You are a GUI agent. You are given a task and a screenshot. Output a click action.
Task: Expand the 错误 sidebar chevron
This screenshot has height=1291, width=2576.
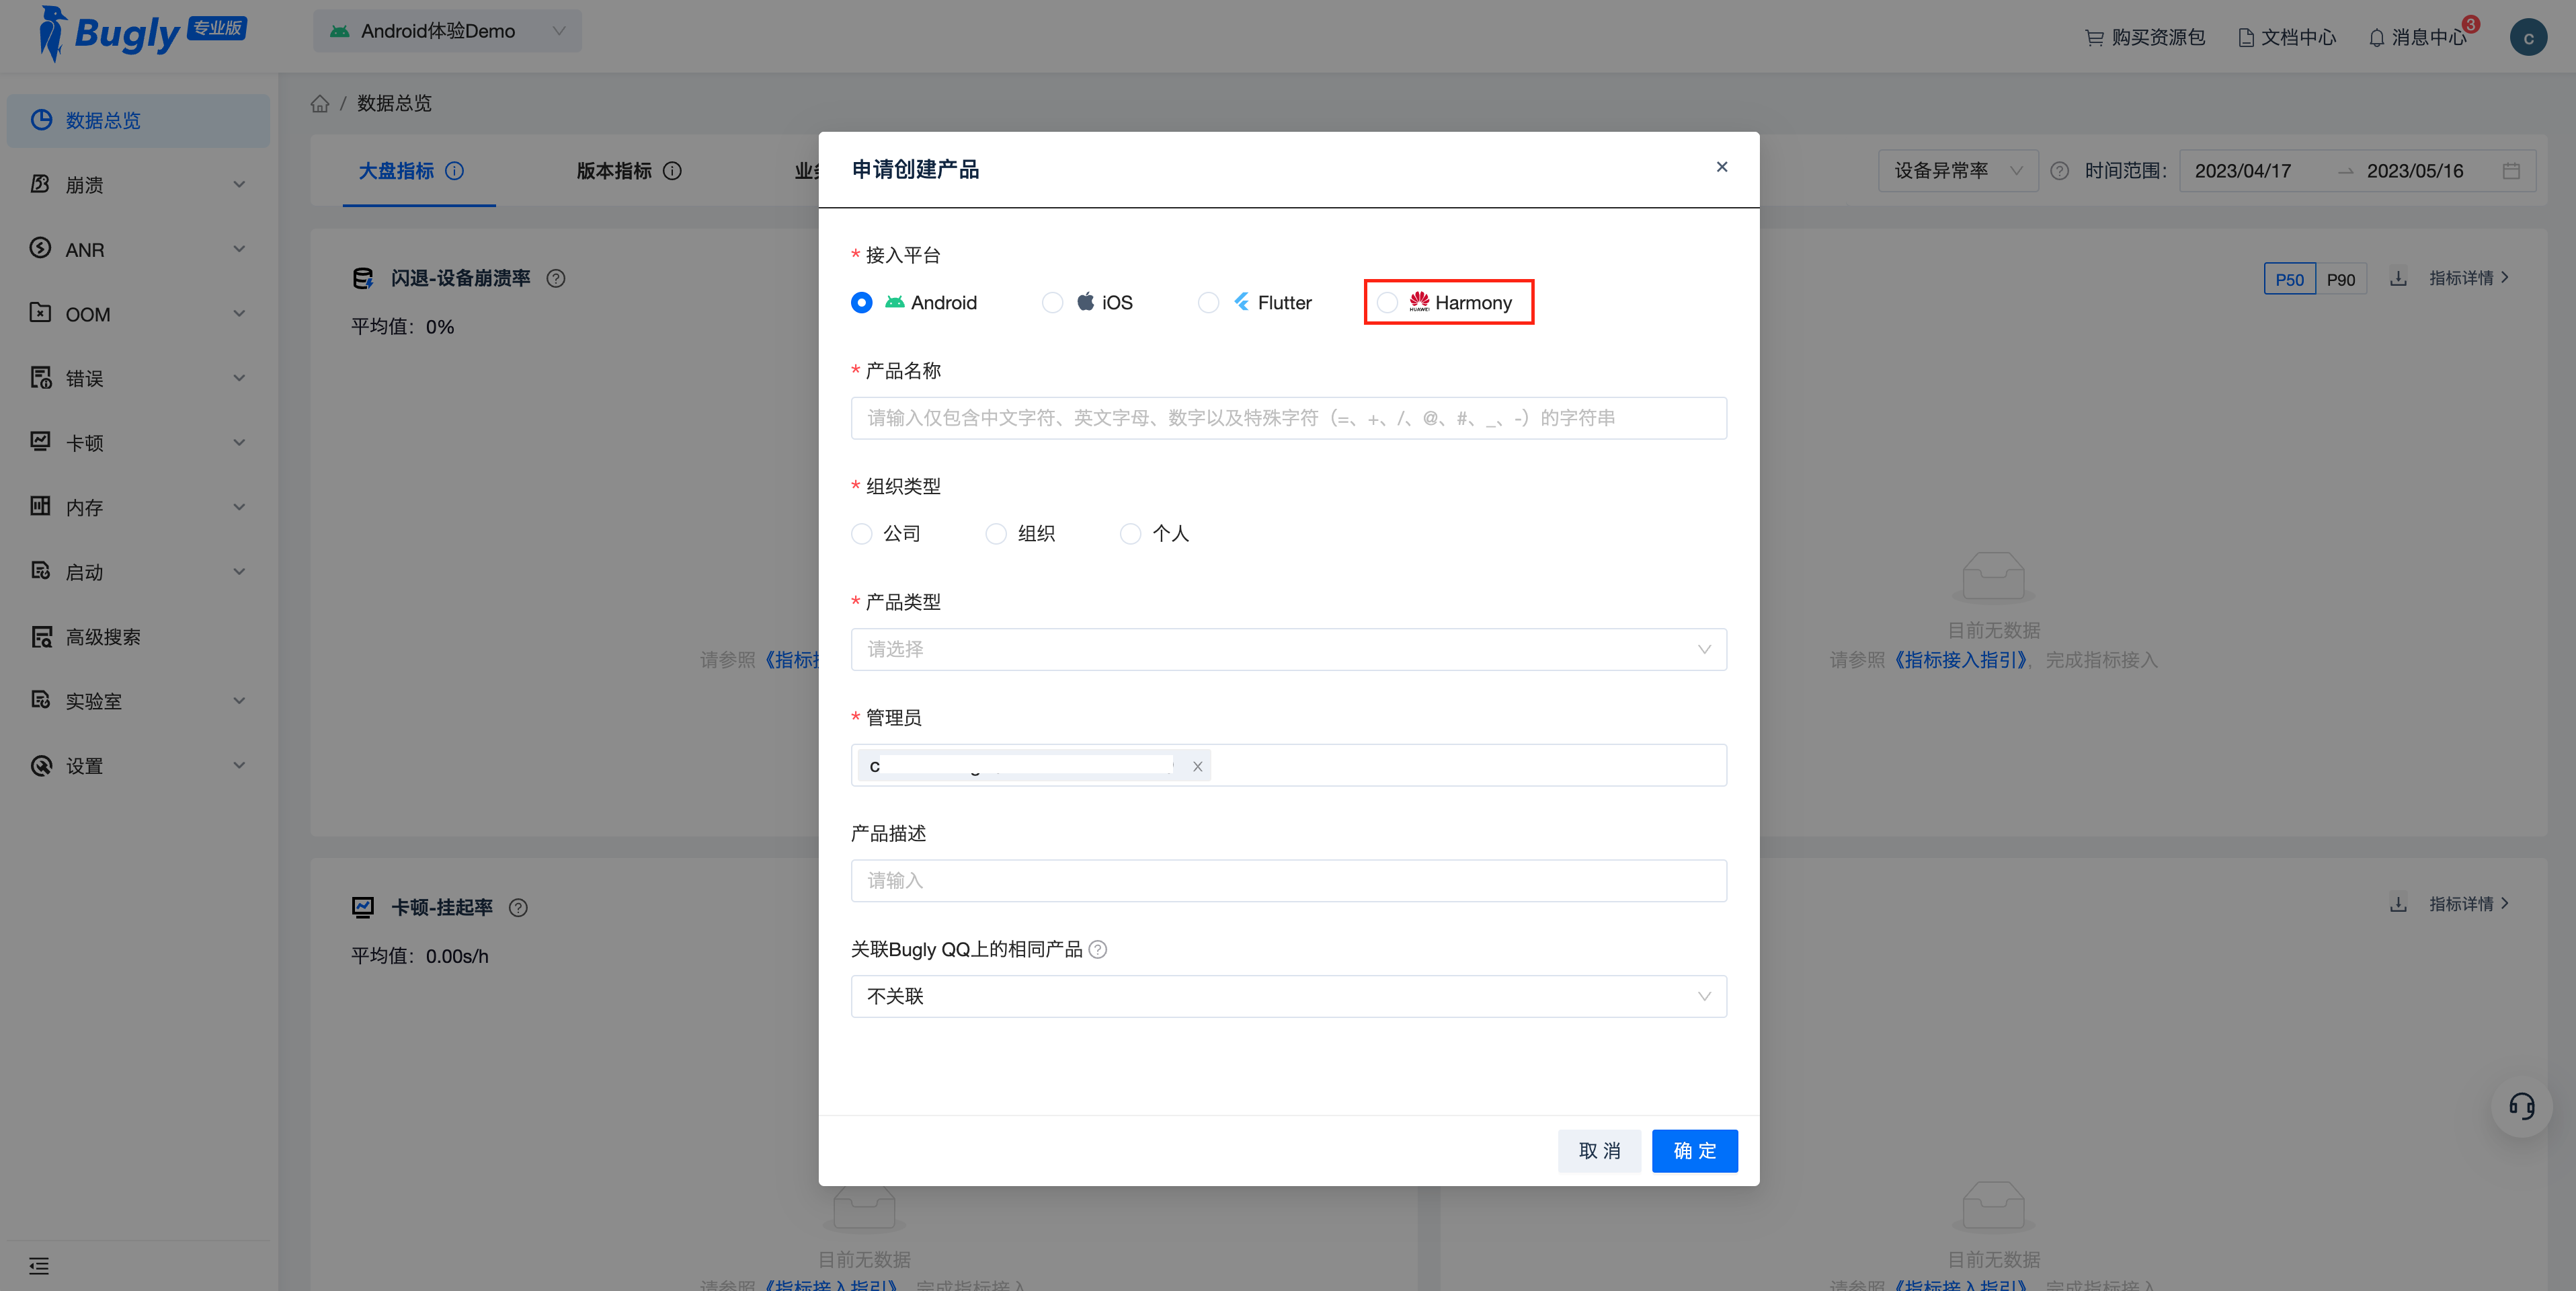[x=239, y=377]
